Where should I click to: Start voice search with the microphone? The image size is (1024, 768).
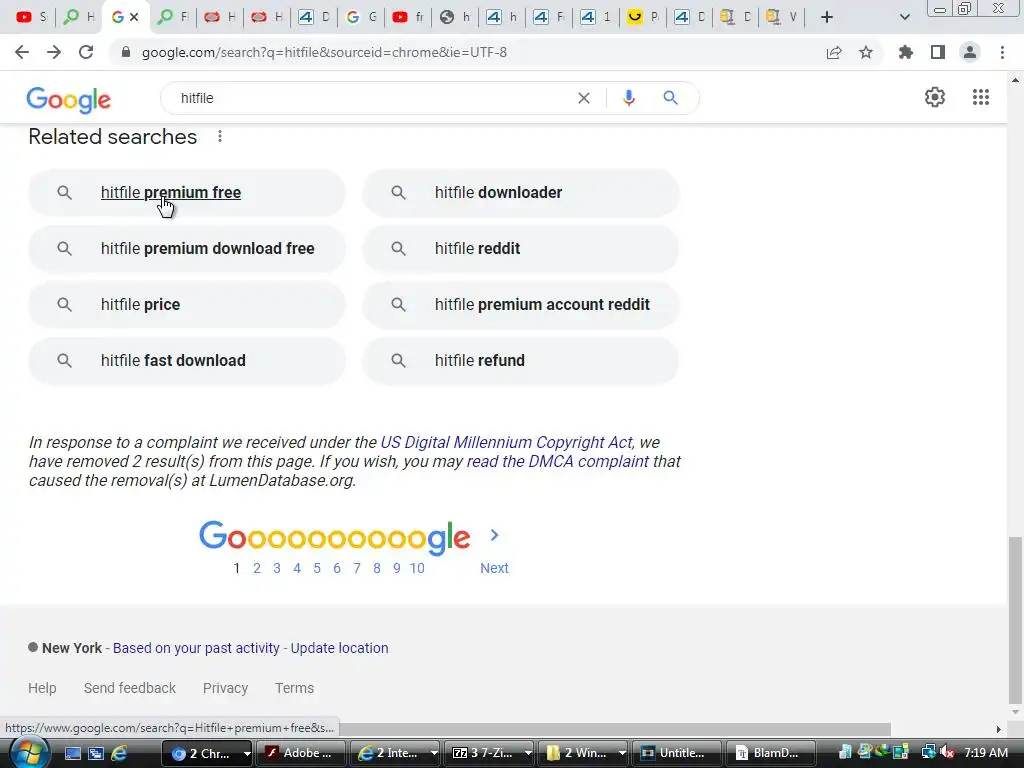628,98
